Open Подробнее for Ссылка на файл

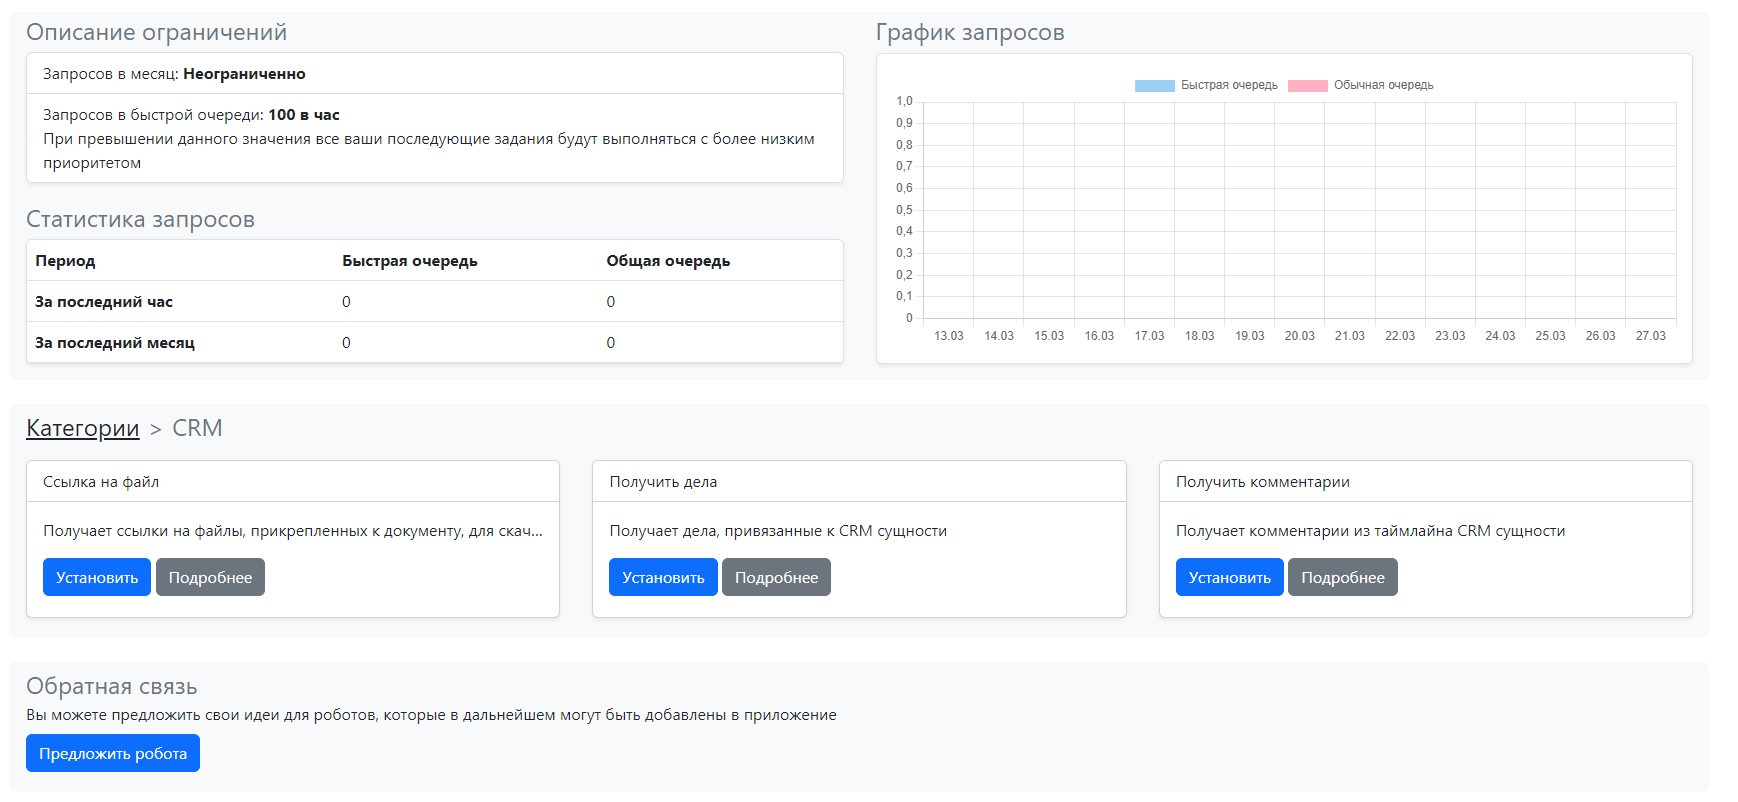click(210, 577)
